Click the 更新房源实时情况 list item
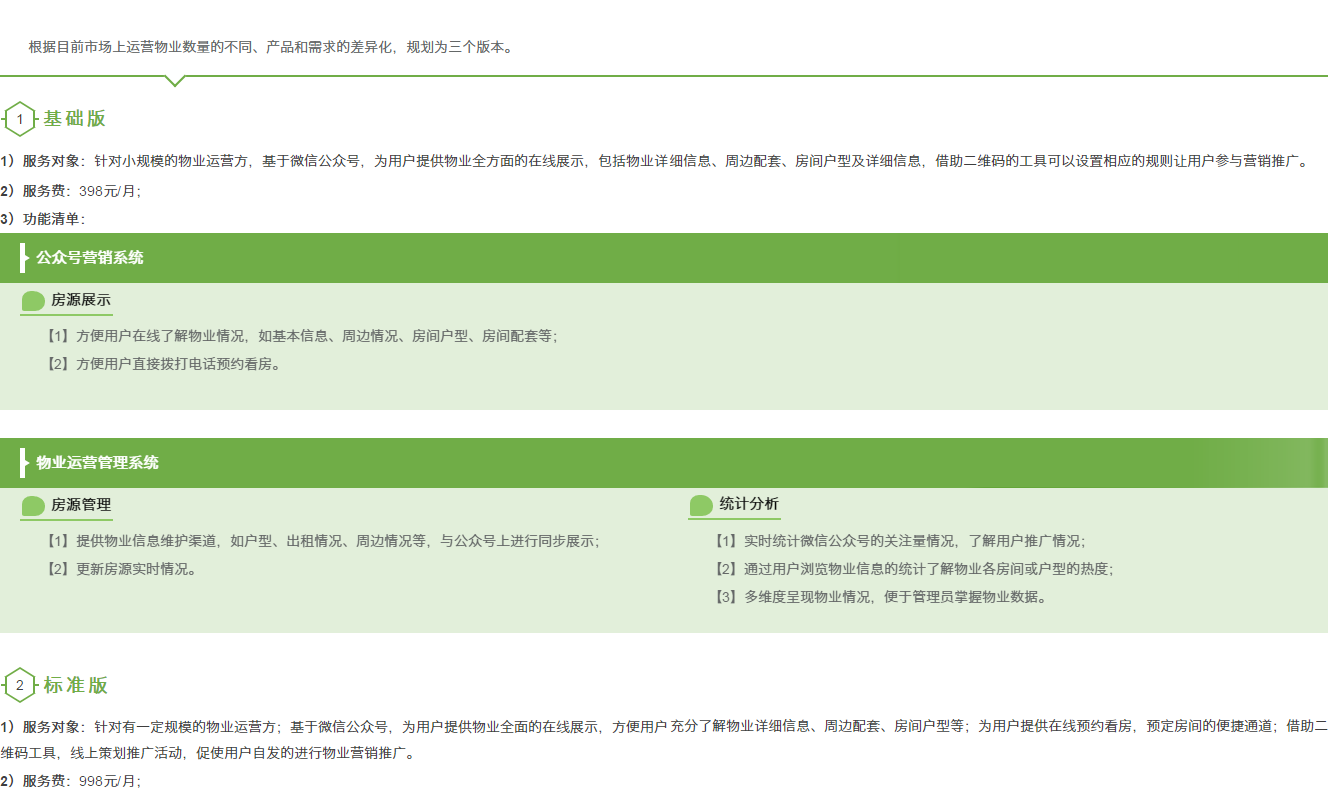Viewport: 1340px width, 808px height. pyautogui.click(x=124, y=569)
